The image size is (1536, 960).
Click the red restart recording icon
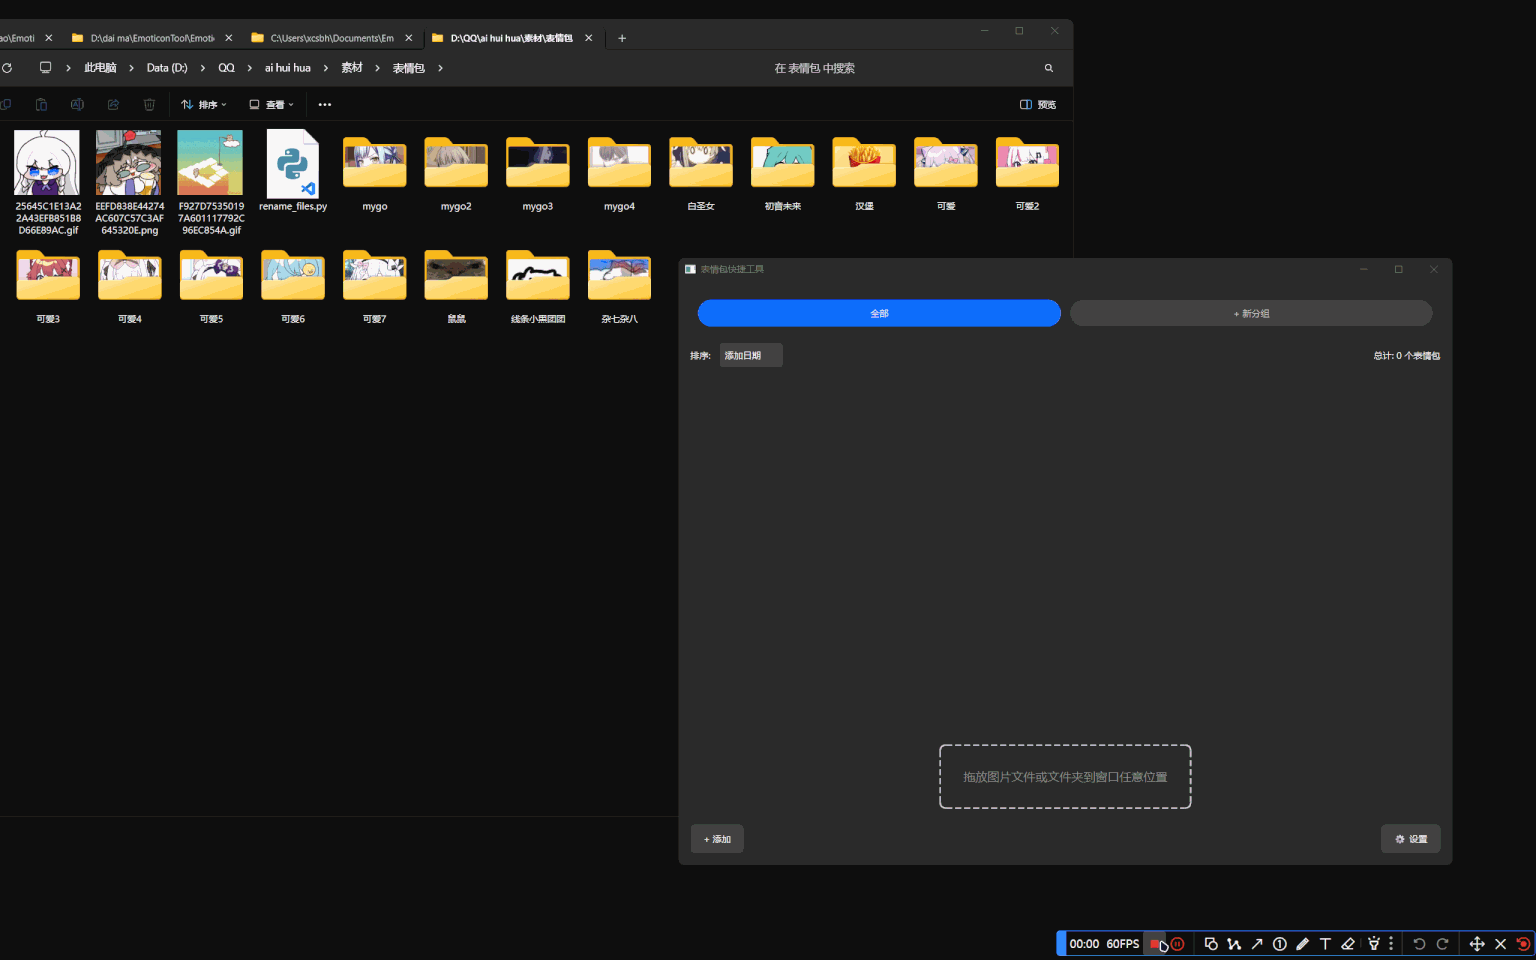(1523, 944)
